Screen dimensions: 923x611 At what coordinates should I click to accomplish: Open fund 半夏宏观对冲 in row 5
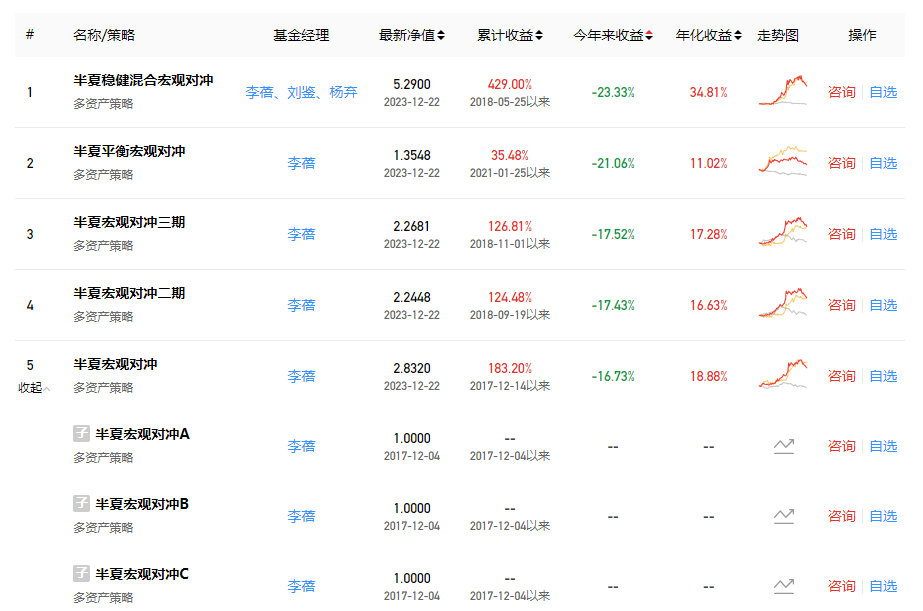point(115,364)
